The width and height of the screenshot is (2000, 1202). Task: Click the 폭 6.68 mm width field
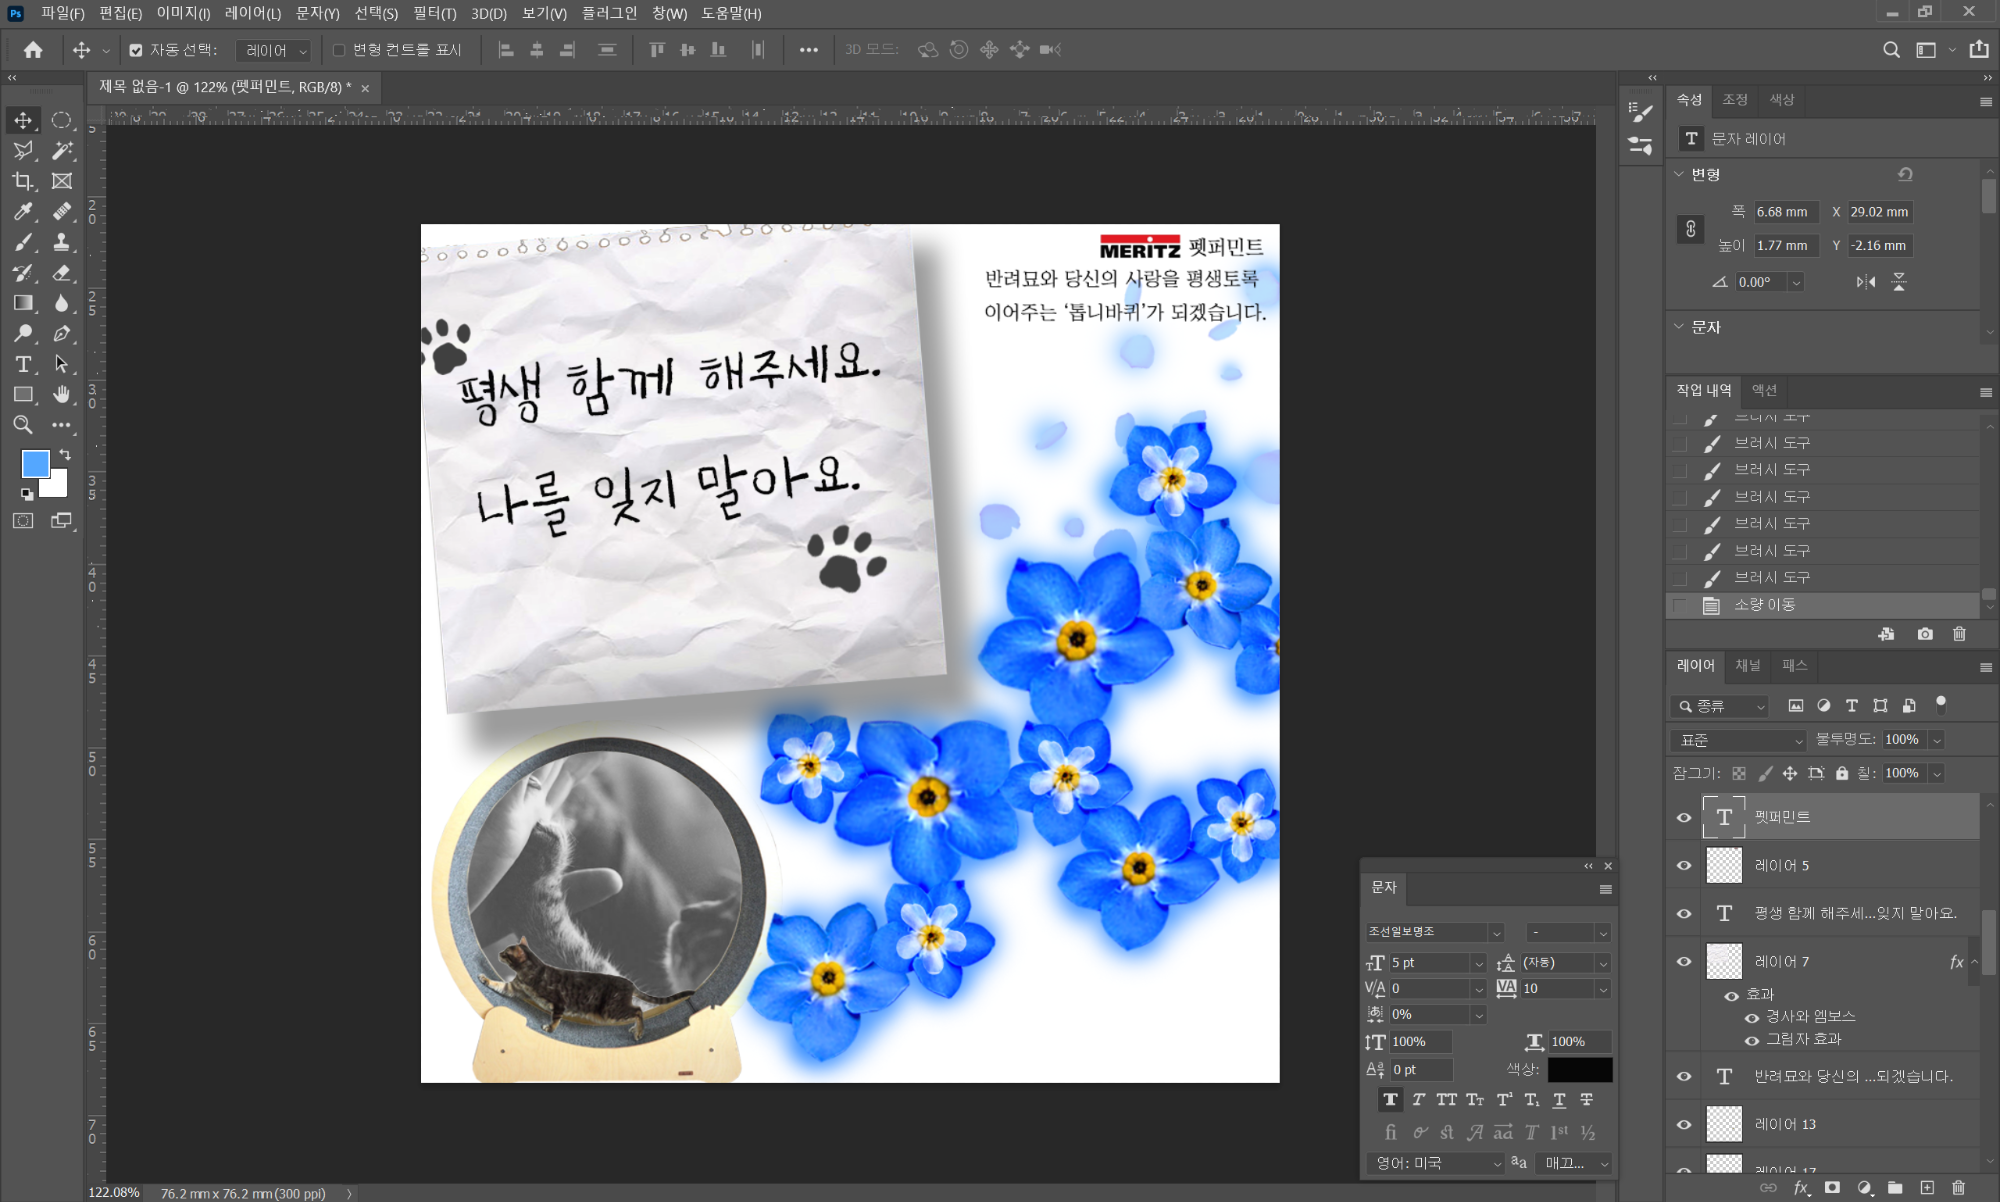point(1787,212)
